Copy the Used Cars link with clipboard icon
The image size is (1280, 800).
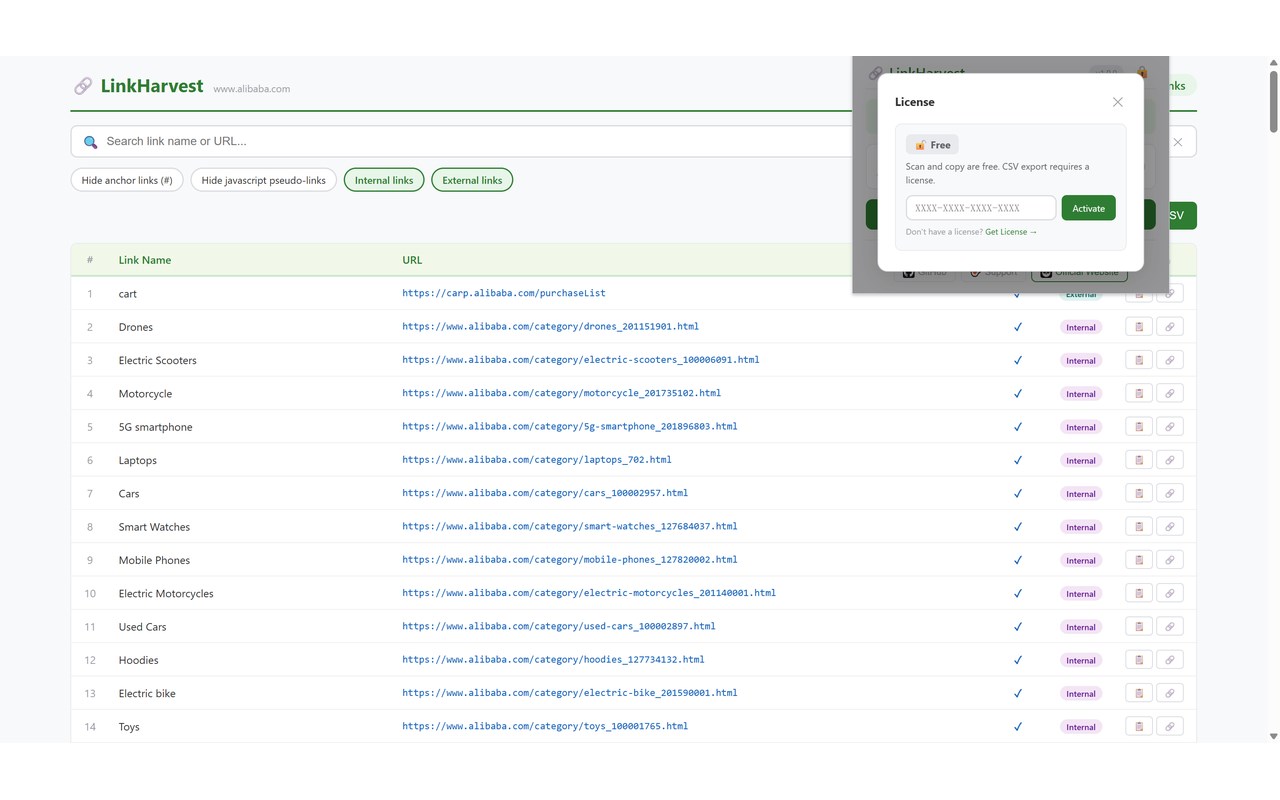[1139, 627]
